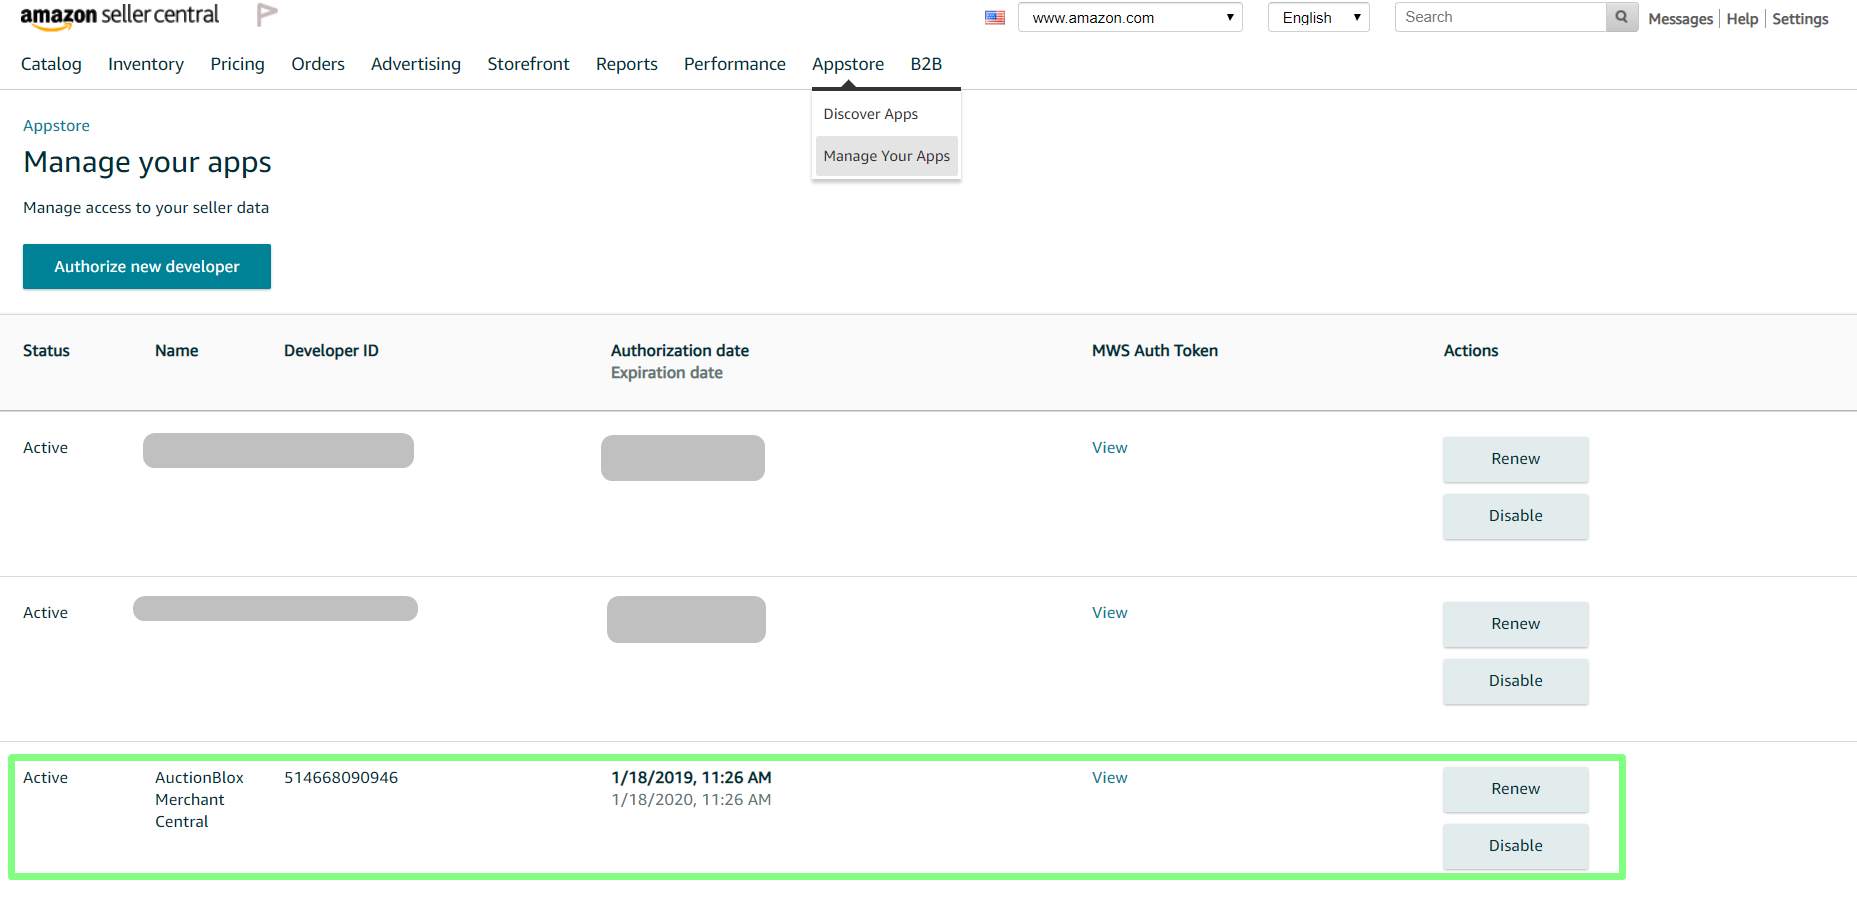View MWS Auth Token for AuctionBlox

pos(1110,778)
